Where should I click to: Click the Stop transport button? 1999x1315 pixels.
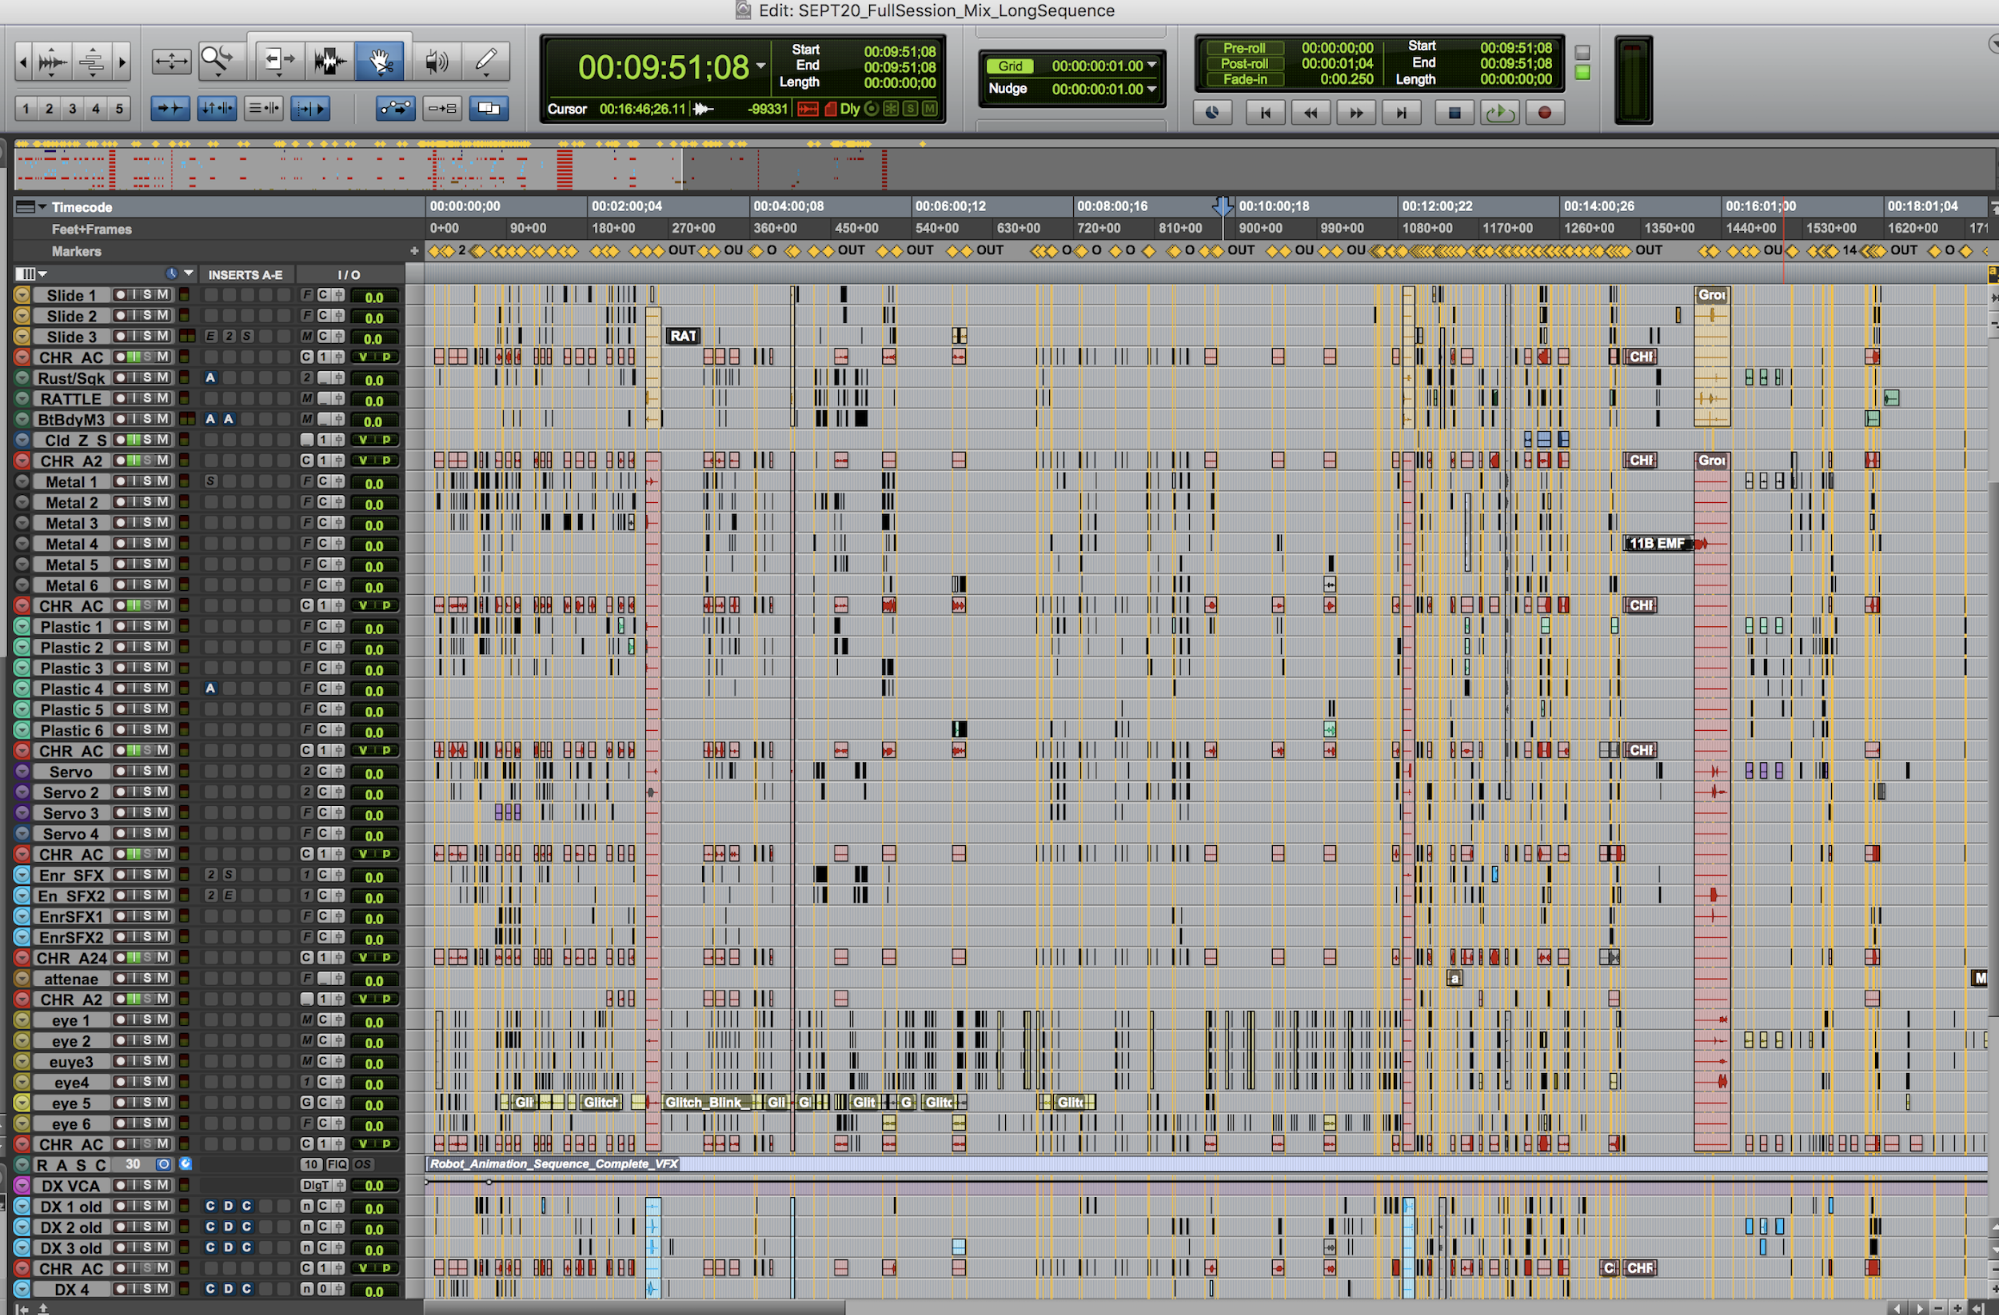pos(1454,113)
